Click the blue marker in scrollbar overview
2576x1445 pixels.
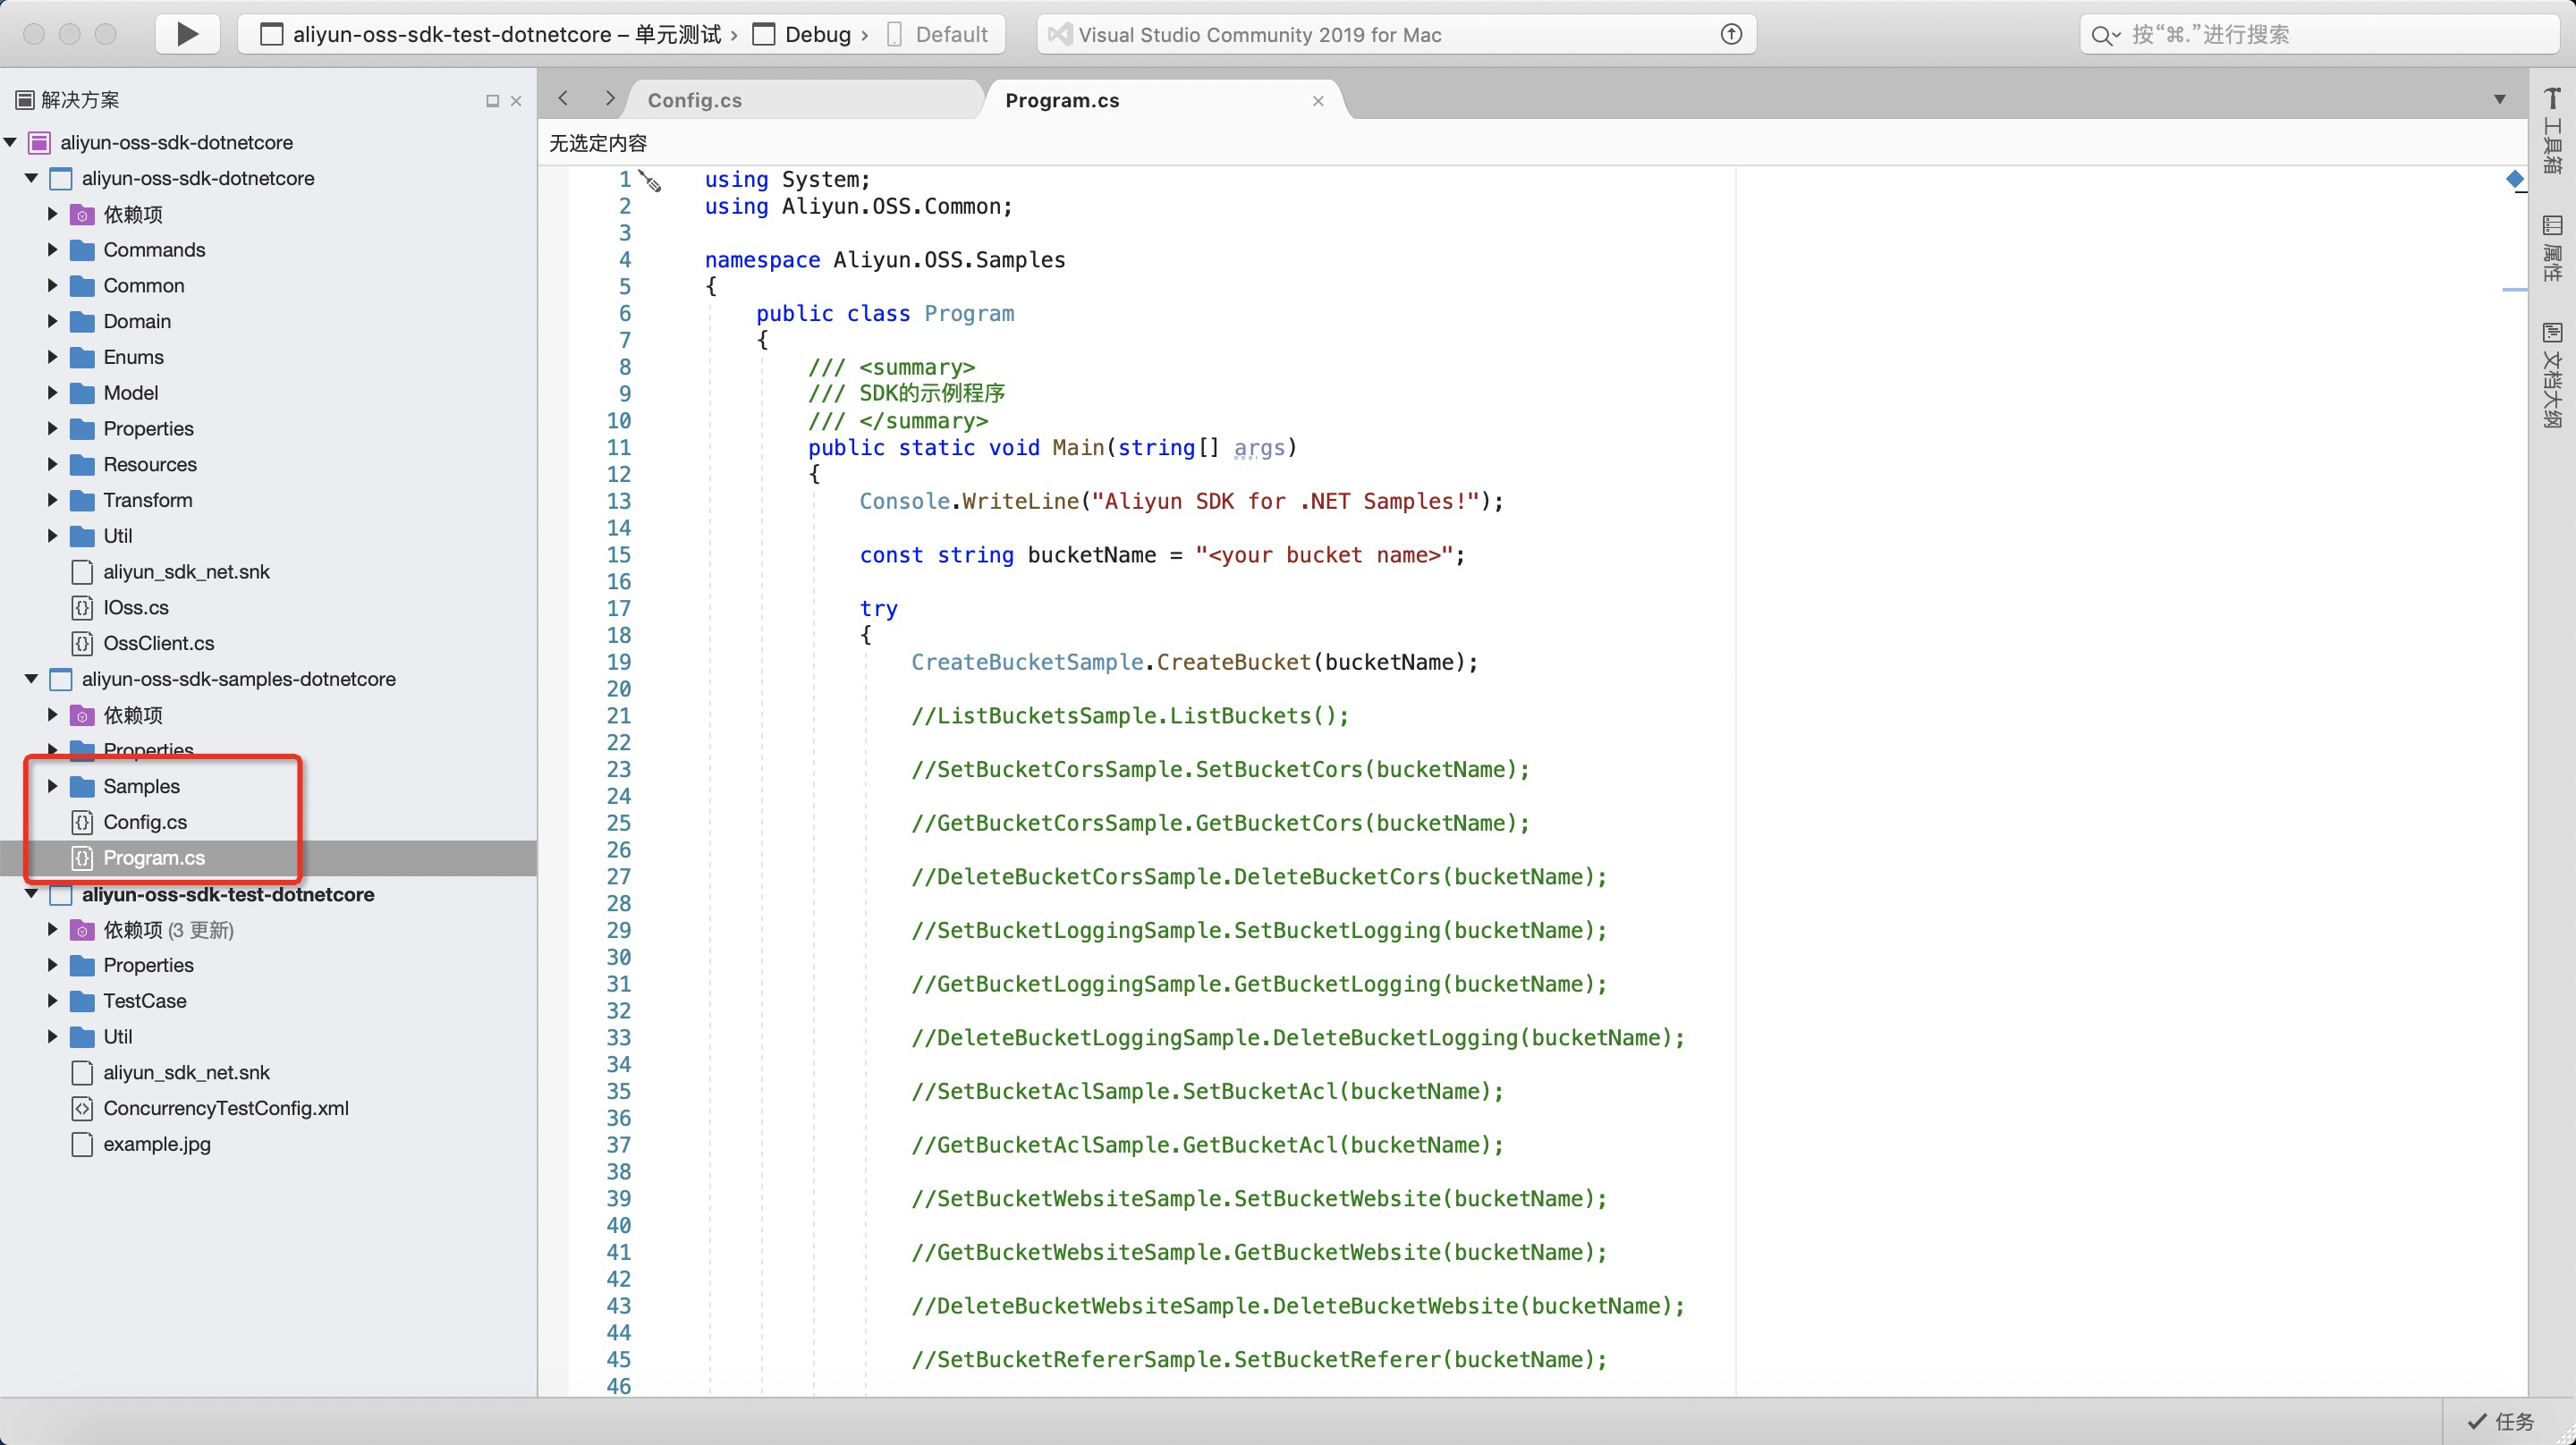(2514, 179)
